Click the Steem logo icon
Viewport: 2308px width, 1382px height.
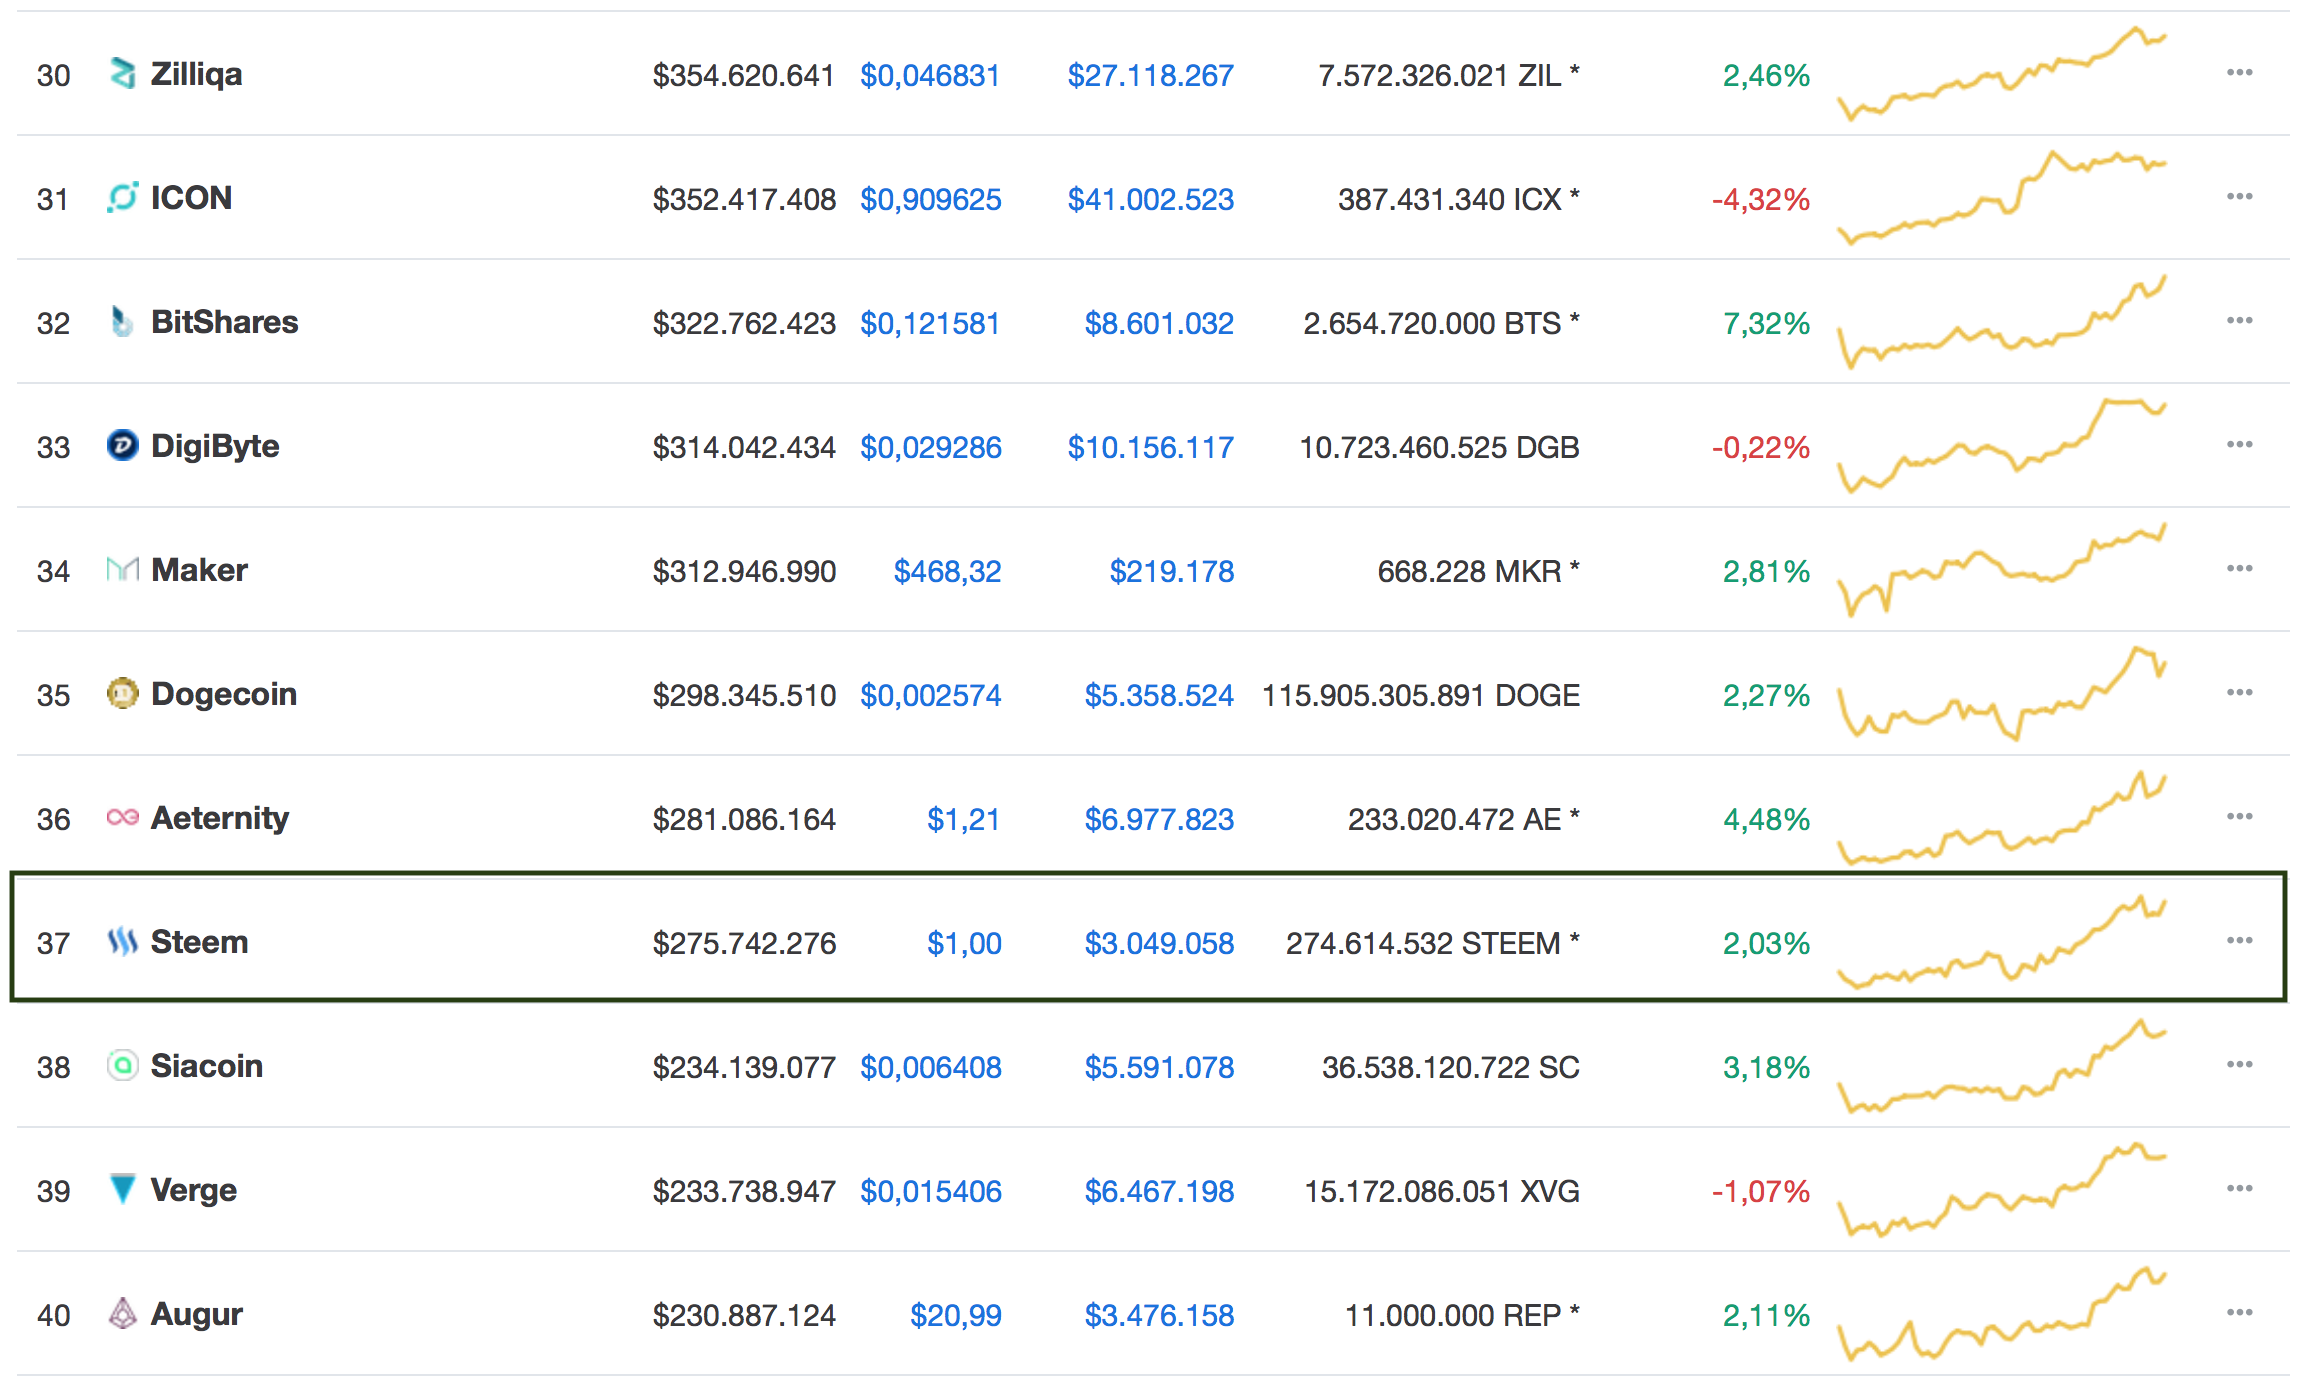pos(122,941)
